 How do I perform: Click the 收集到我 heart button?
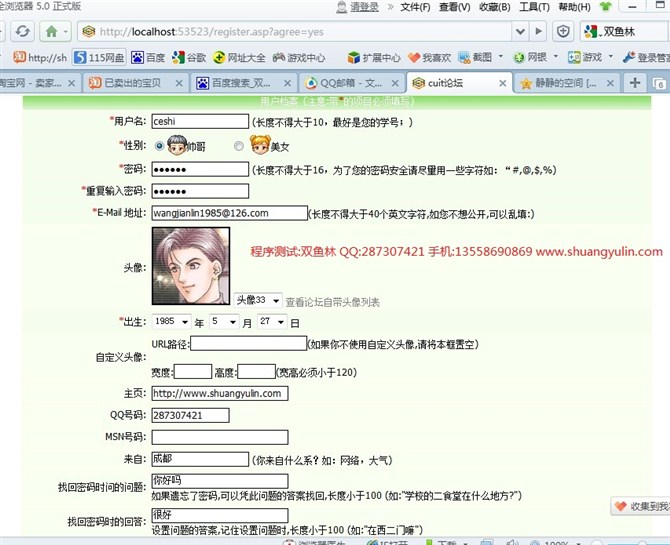pos(641,506)
